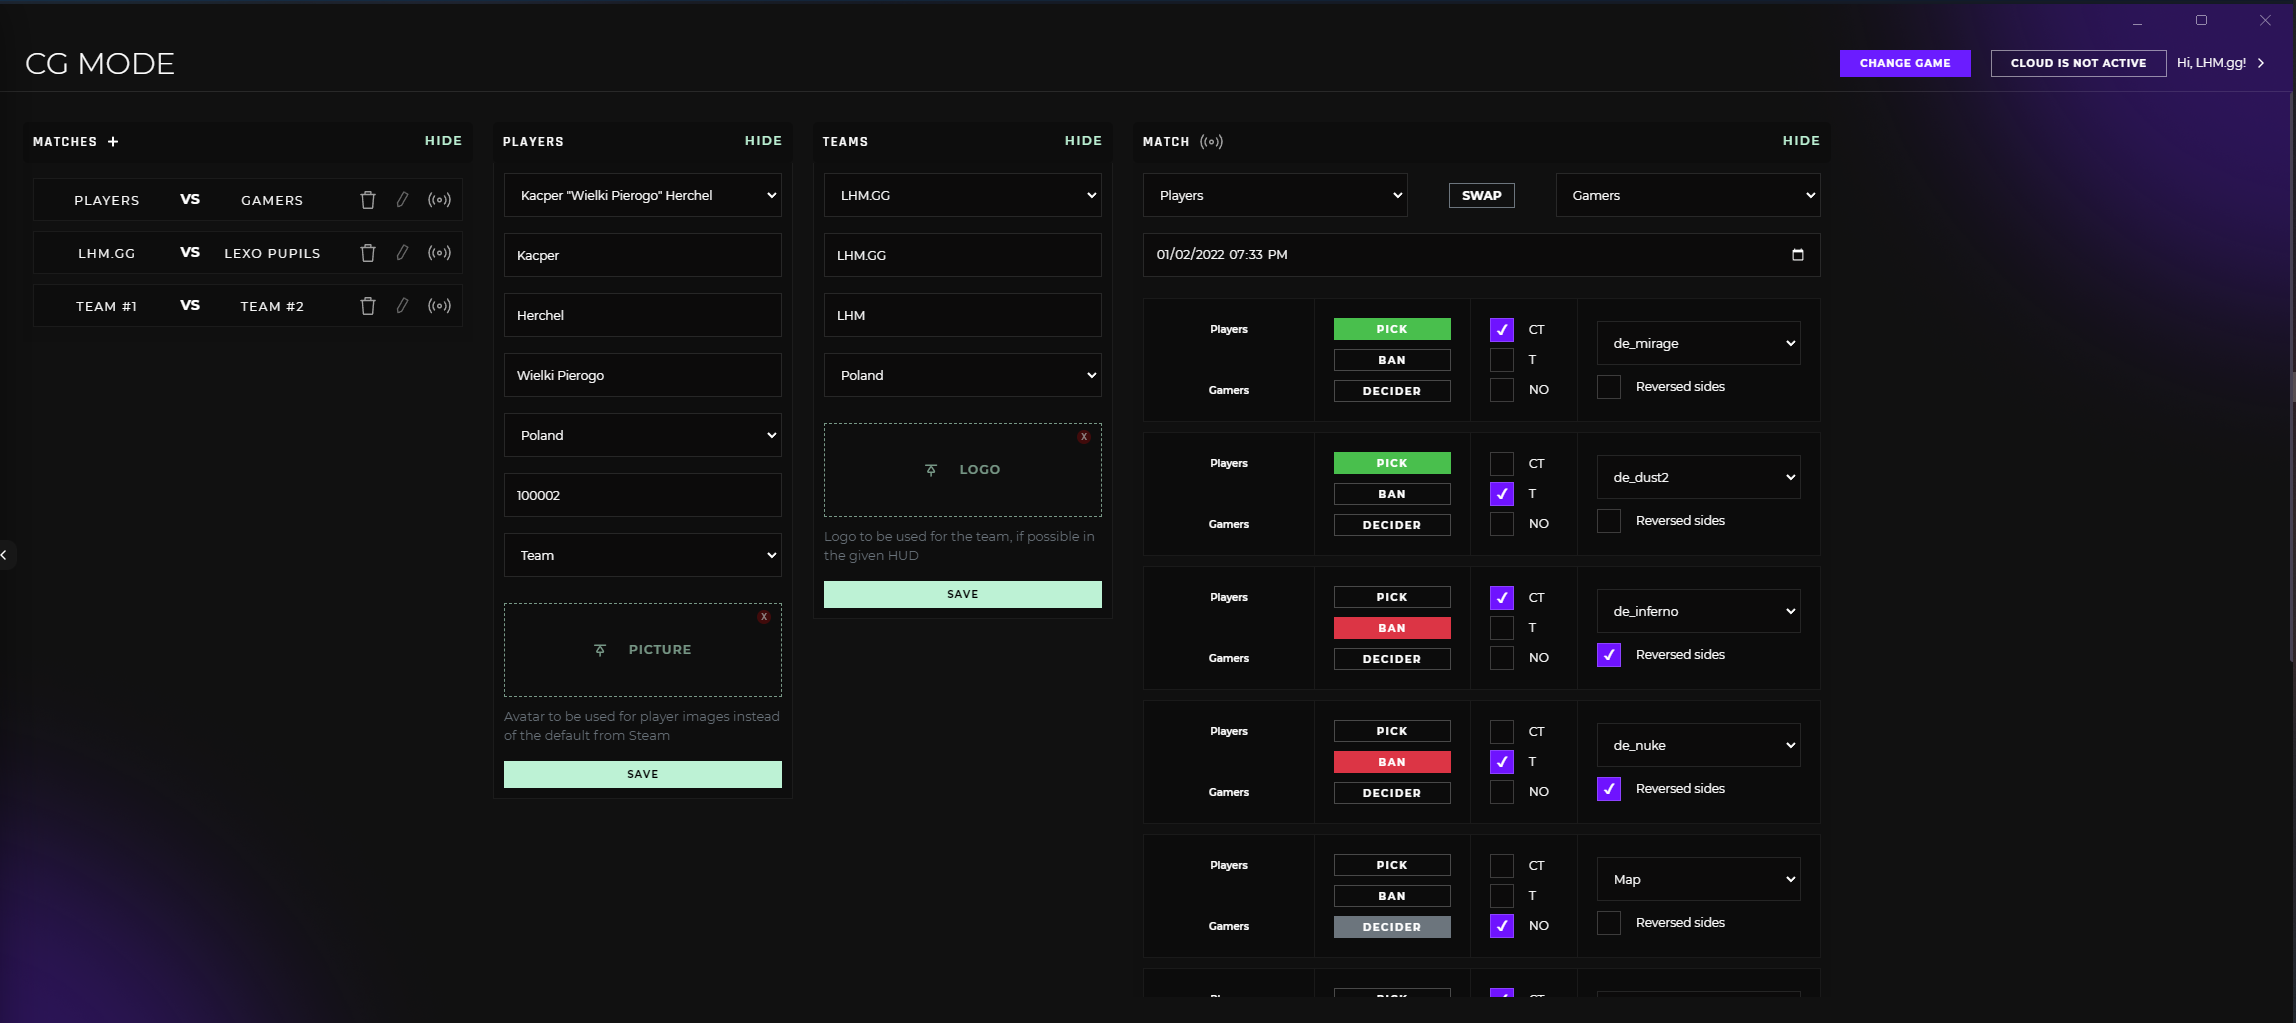The image size is (2296, 1023).
Task: Open the player's Team dropdown
Action: pyautogui.click(x=643, y=555)
